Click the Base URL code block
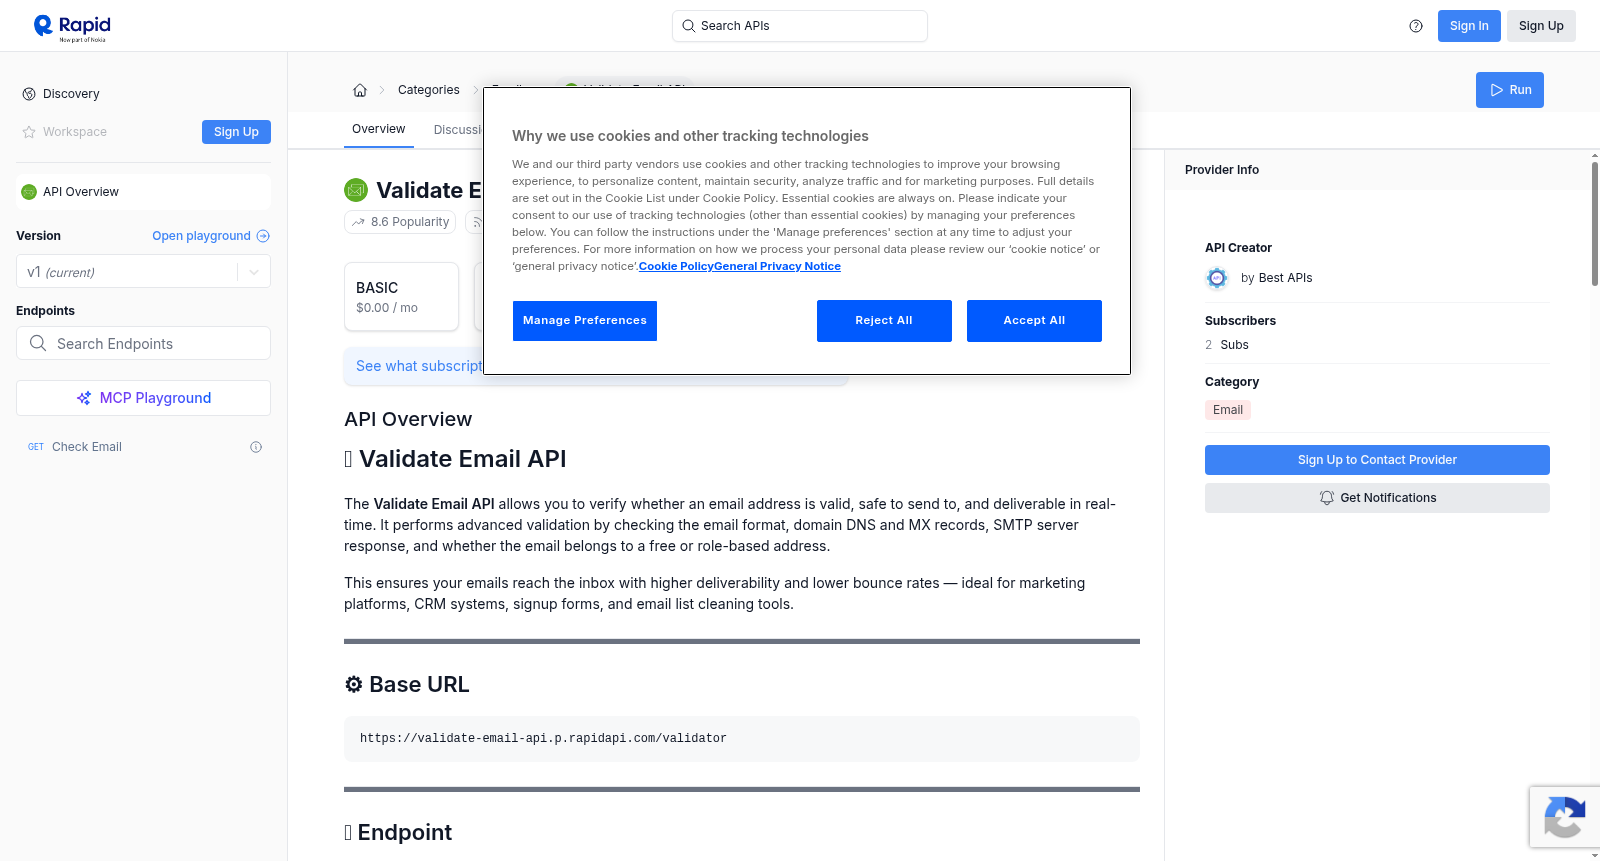Image resolution: width=1600 pixels, height=861 pixels. 742,739
